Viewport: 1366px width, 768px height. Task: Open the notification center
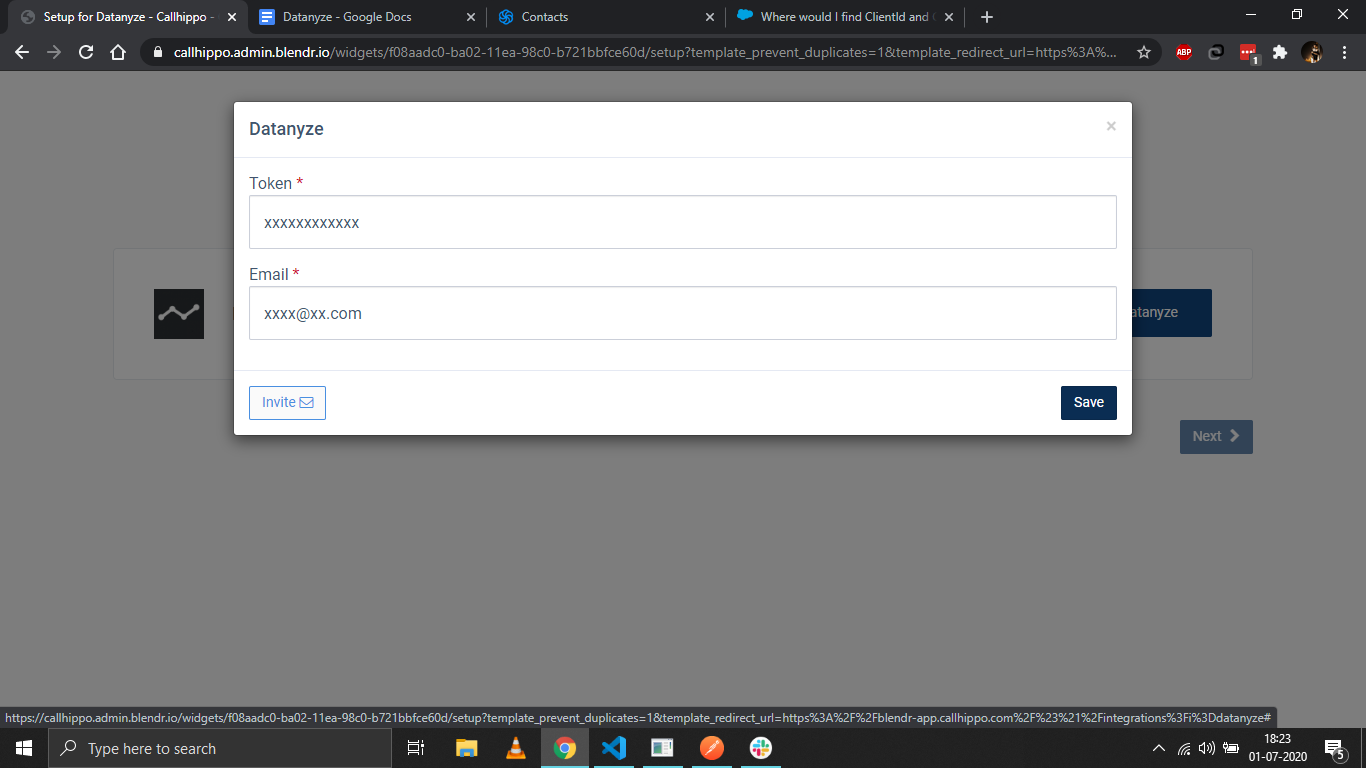[1334, 748]
